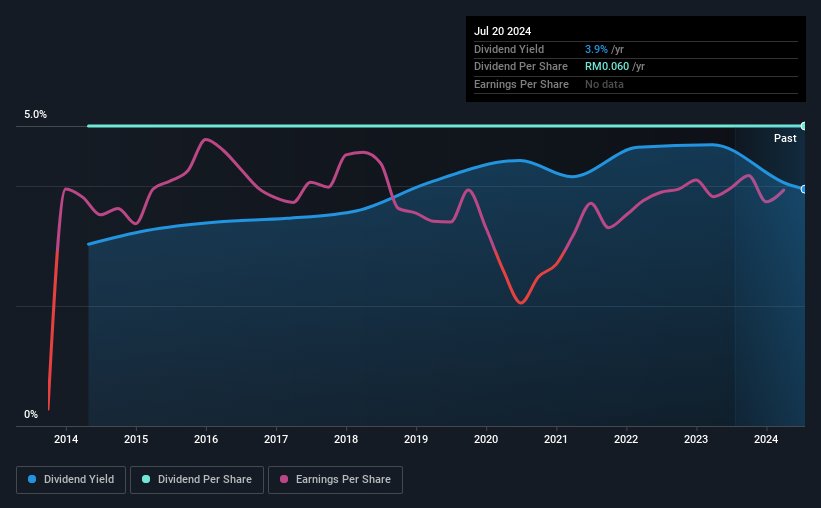Click the 3.9% dividend yield value
The height and width of the screenshot is (508, 821).
(596, 49)
